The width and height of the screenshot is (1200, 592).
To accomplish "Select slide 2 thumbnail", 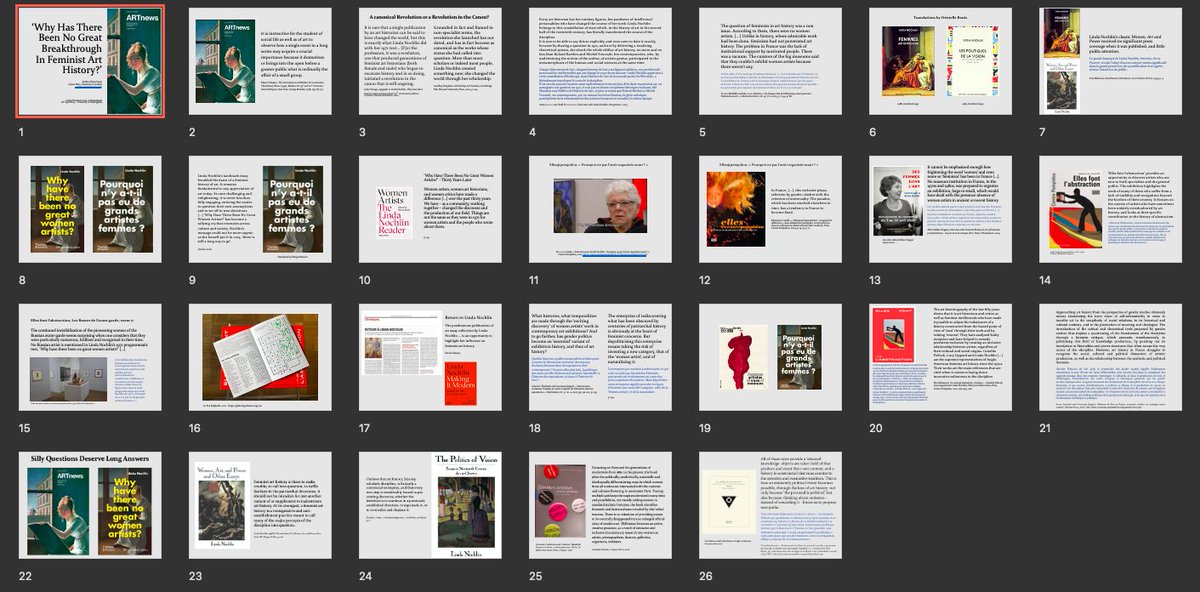I will coord(260,62).
